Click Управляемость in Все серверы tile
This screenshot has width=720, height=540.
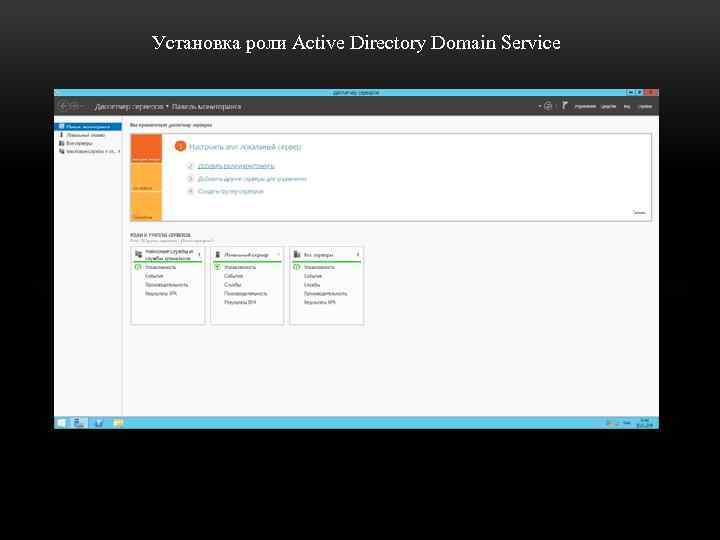point(319,267)
